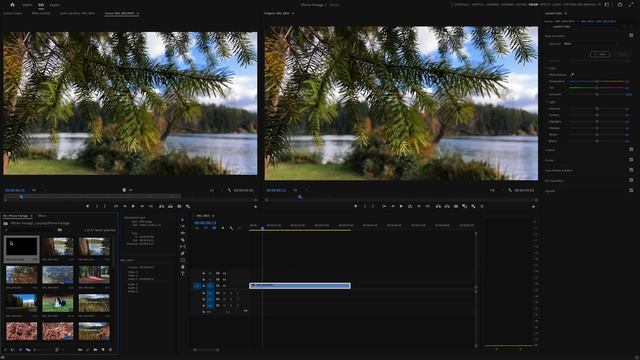Toggle the HSL Secondary checkbox
The height and width of the screenshot is (360, 640).
(x=631, y=180)
